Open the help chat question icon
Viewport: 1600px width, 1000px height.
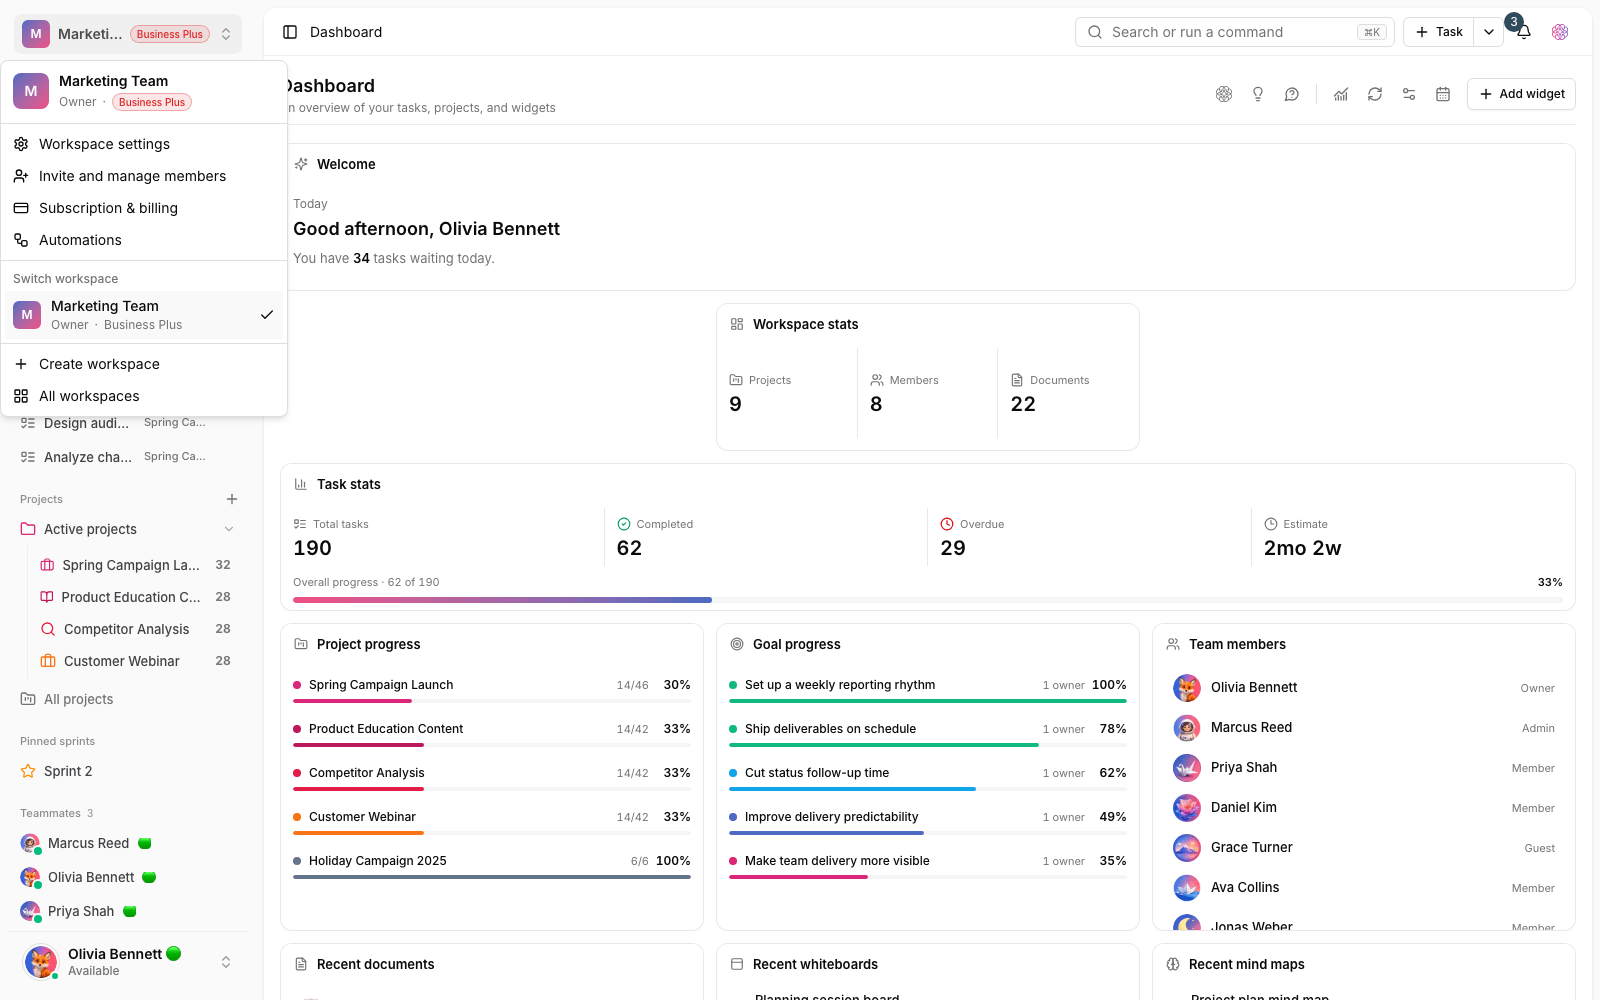pyautogui.click(x=1292, y=94)
